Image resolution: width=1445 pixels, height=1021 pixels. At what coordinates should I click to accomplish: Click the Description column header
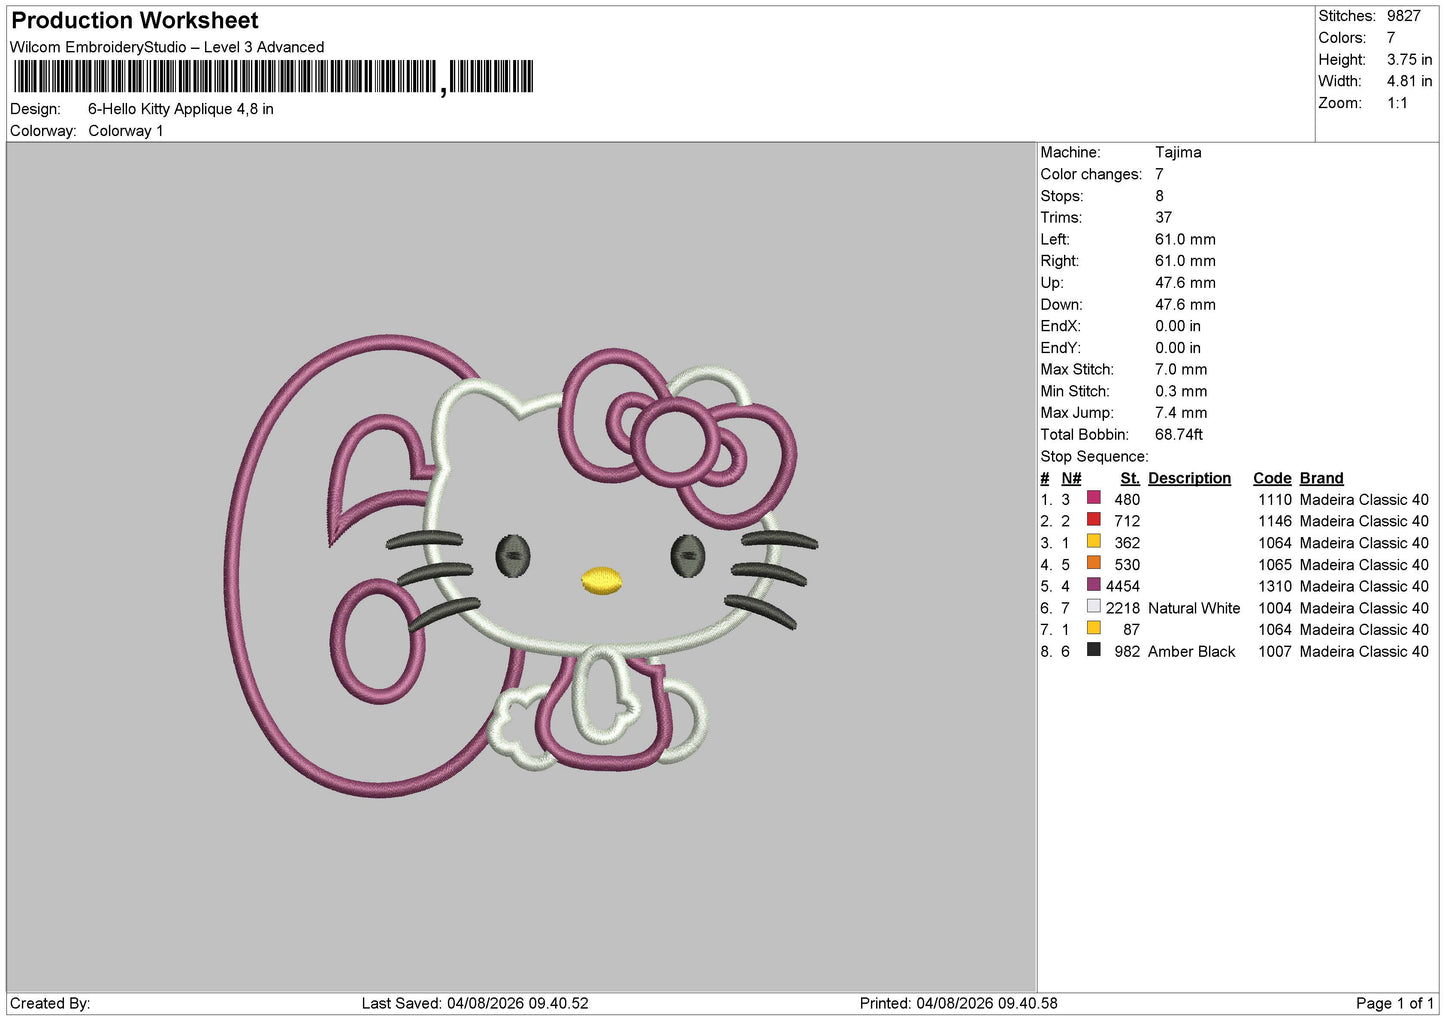click(1189, 478)
